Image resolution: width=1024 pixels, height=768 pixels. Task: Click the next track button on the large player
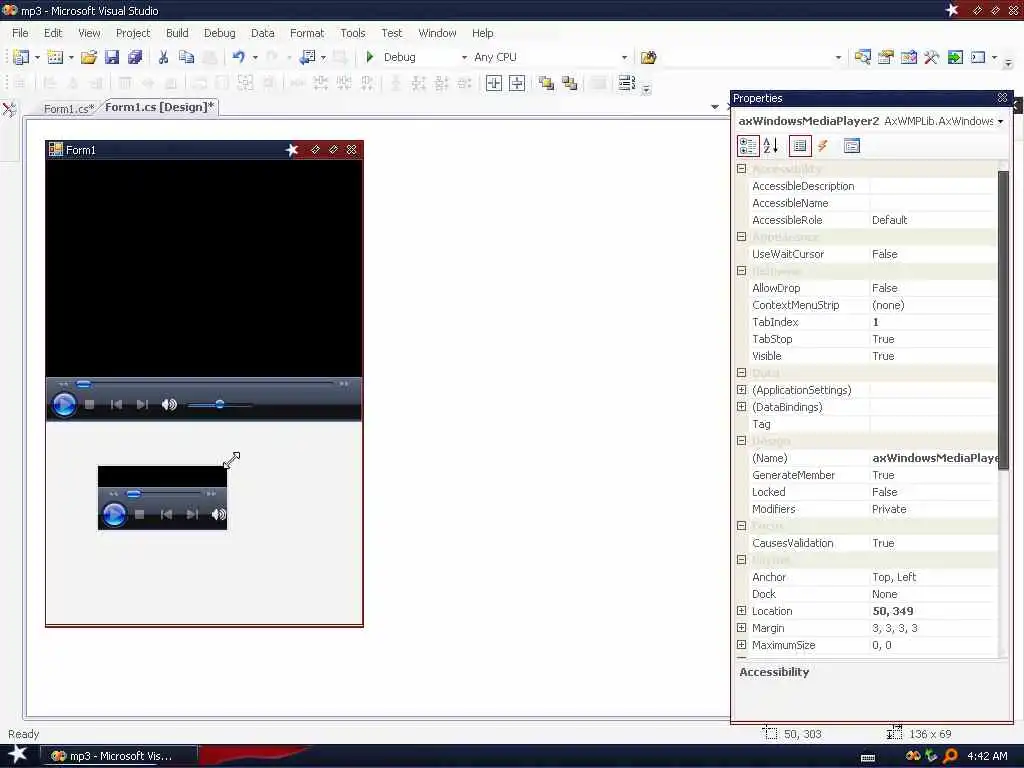tap(142, 405)
